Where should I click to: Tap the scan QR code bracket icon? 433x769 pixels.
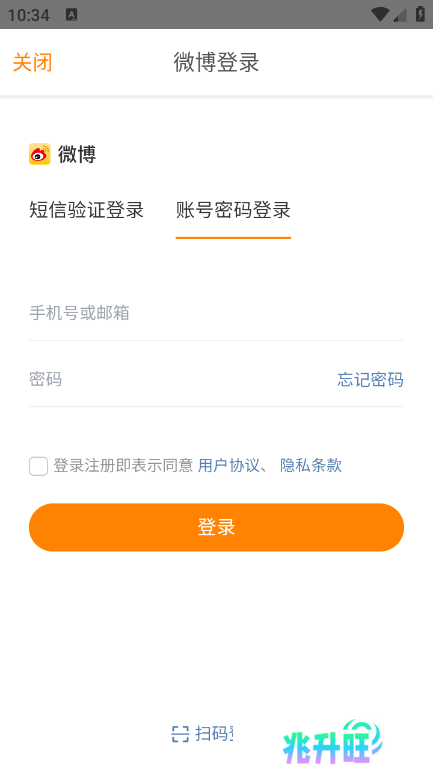[x=180, y=734]
